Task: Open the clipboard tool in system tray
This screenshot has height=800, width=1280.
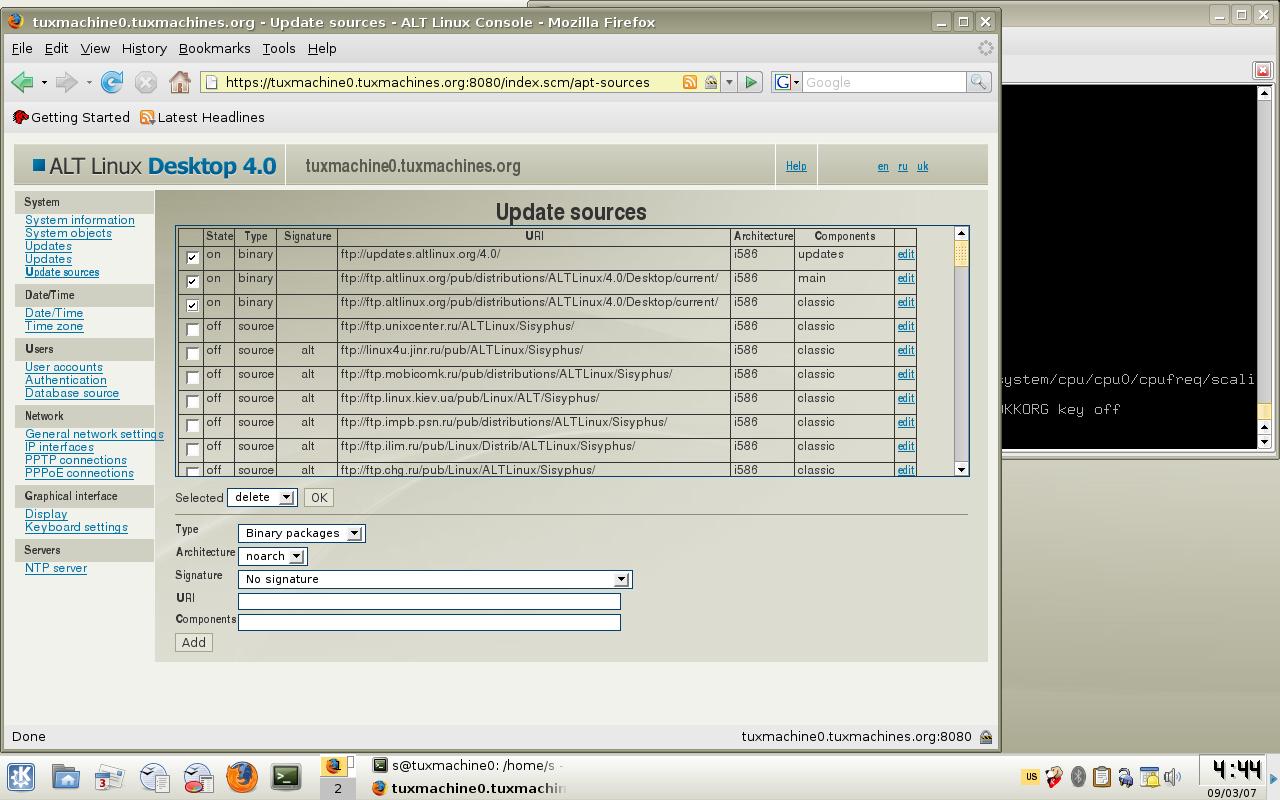Action: [x=1102, y=777]
